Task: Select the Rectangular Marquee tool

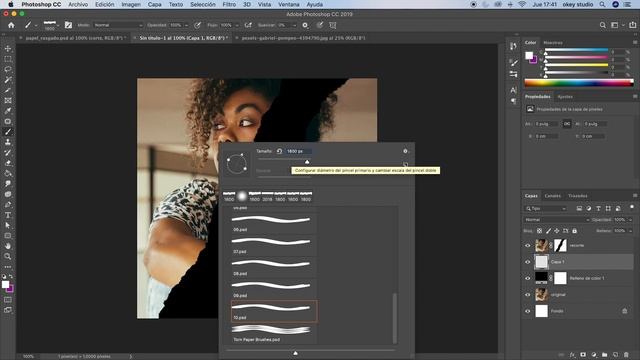Action: [x=8, y=59]
